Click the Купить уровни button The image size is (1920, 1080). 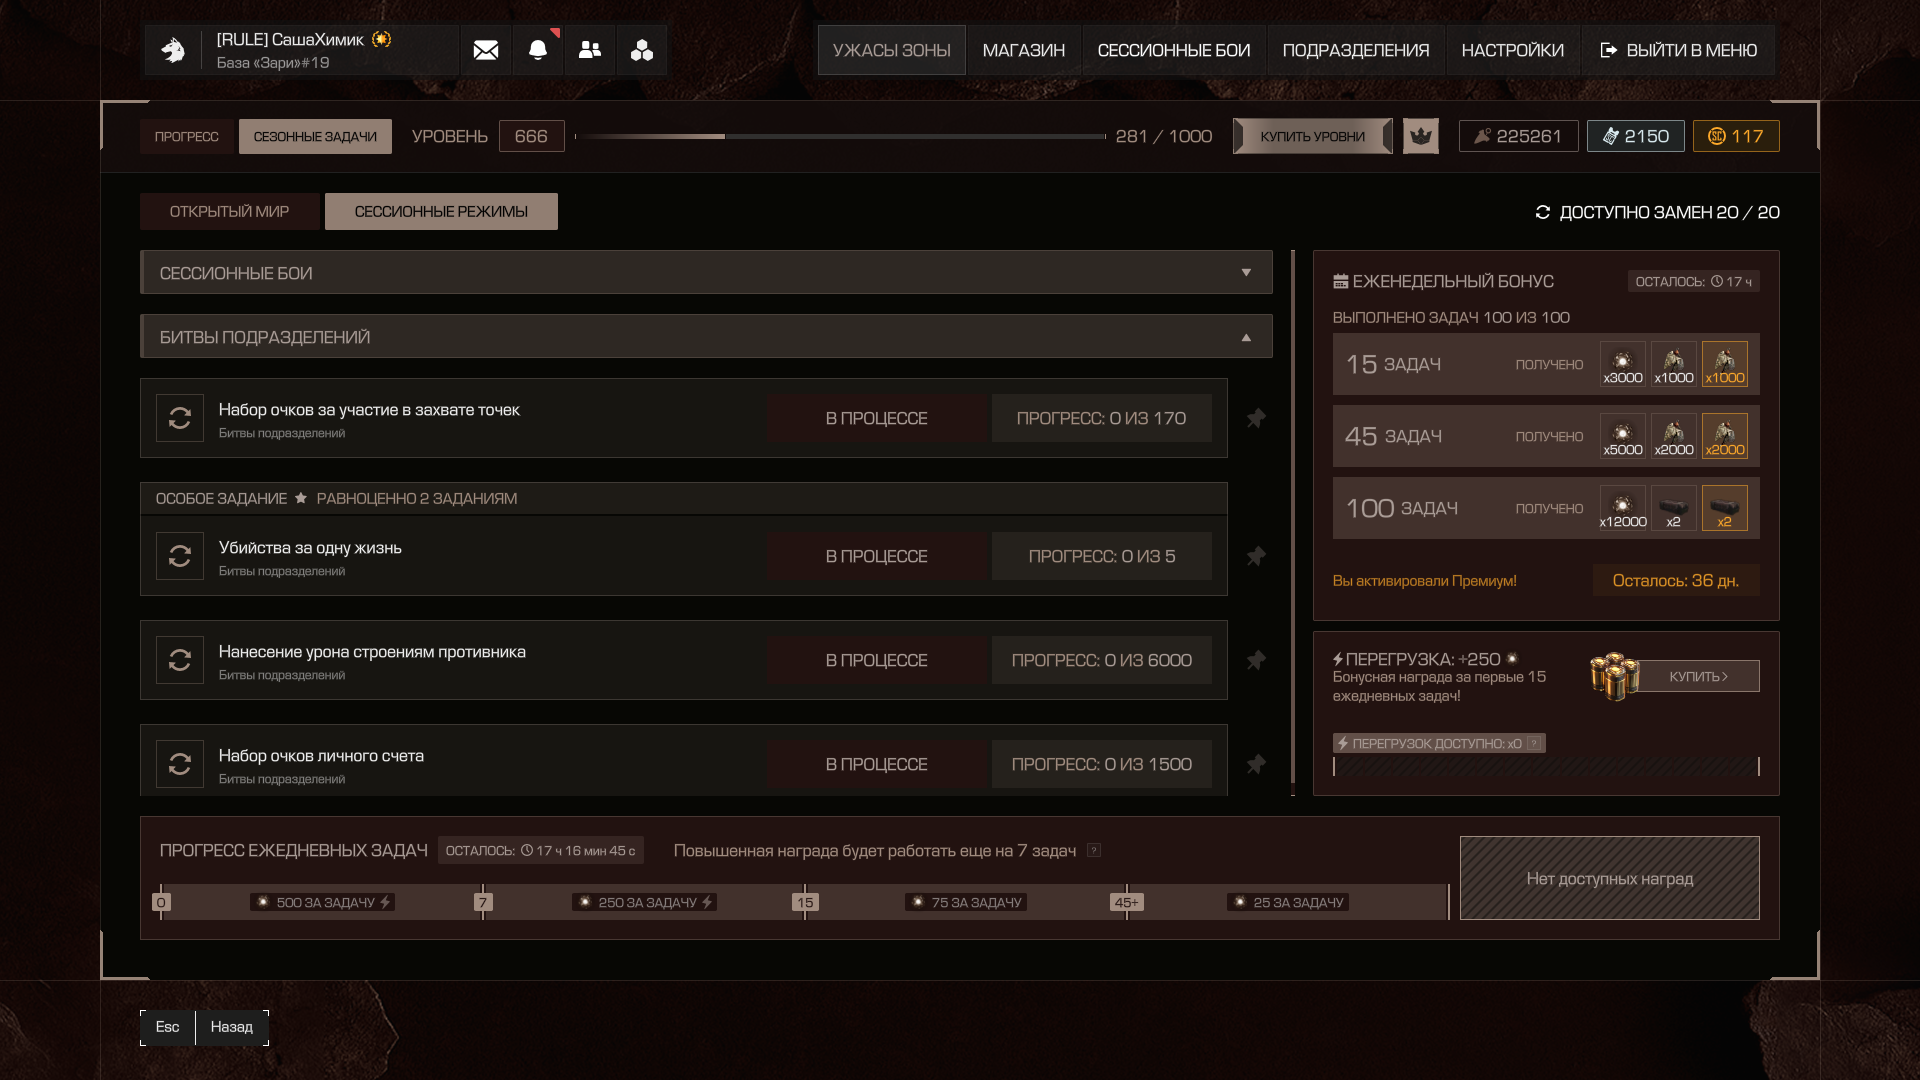coord(1312,136)
